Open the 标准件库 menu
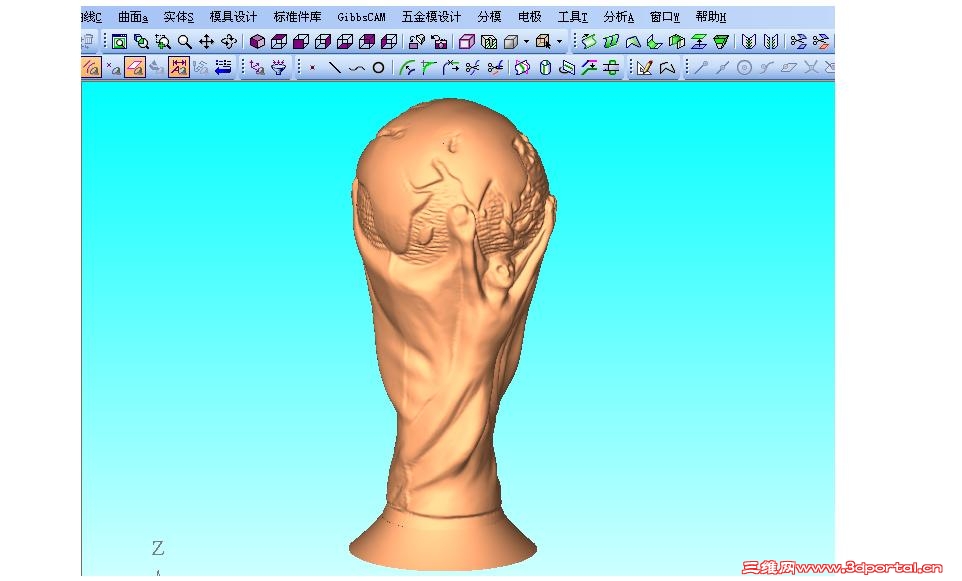The image size is (962, 581). [x=298, y=17]
